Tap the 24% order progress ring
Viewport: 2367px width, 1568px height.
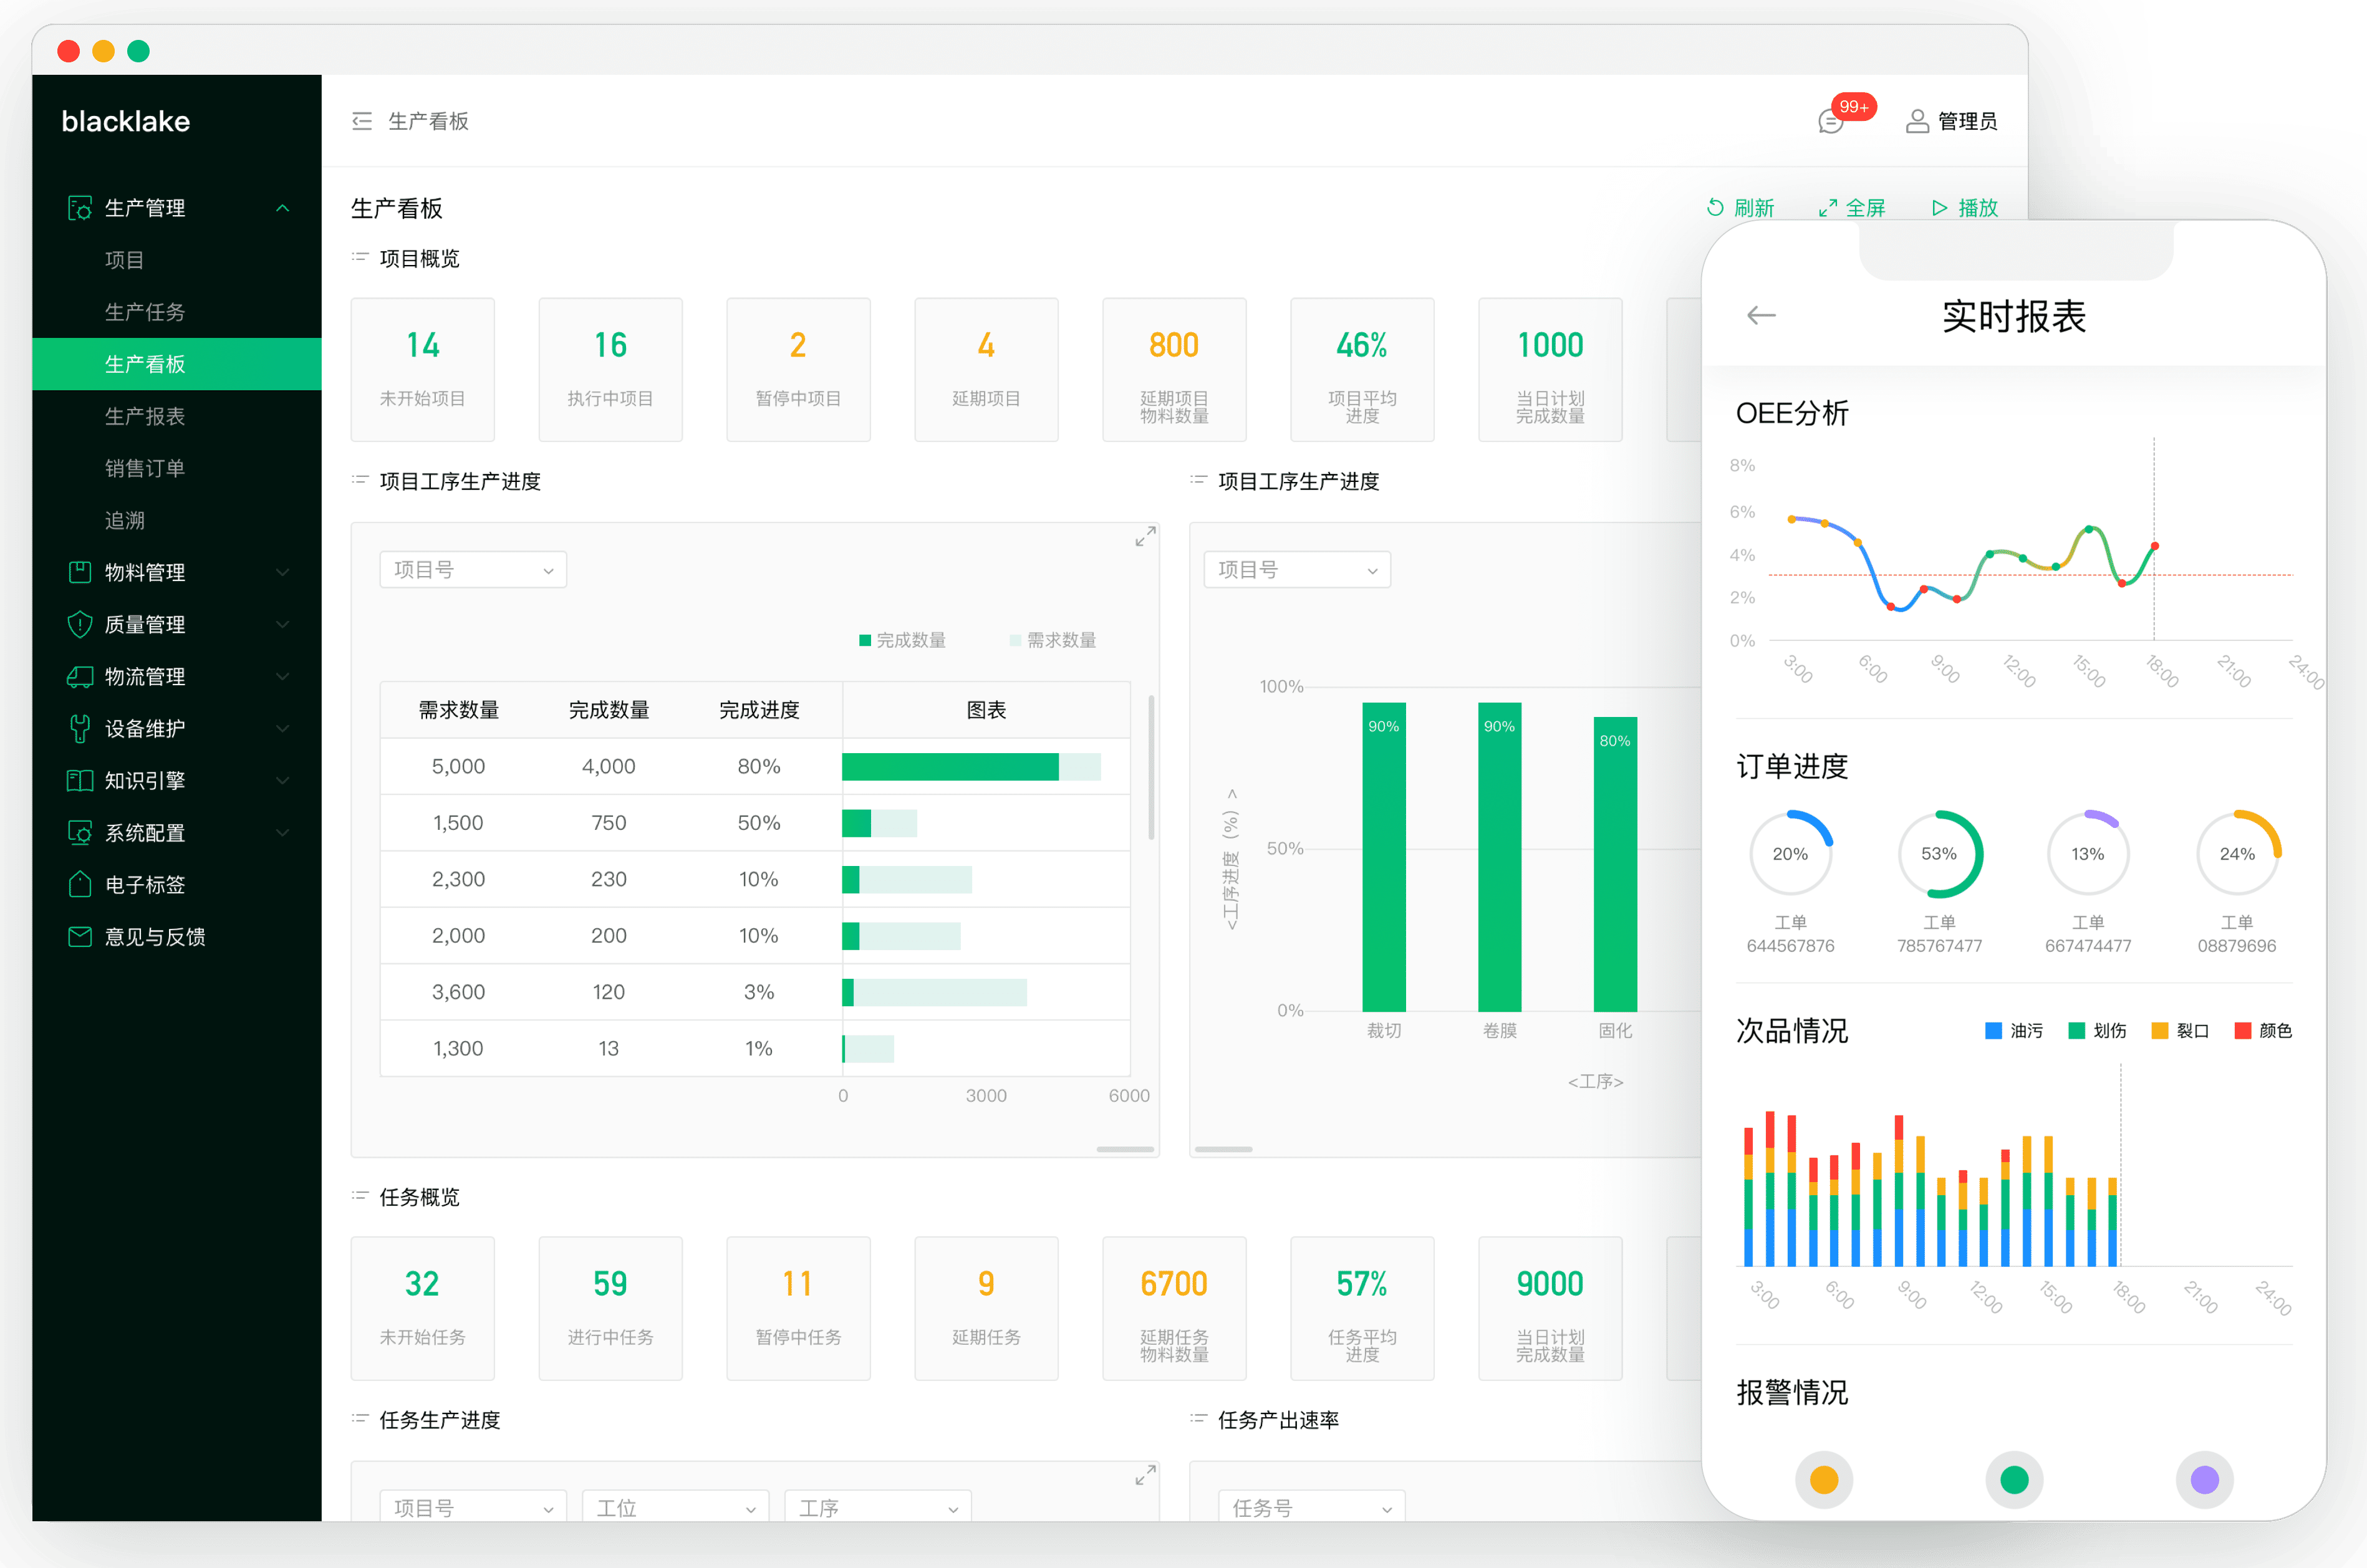click(2237, 854)
